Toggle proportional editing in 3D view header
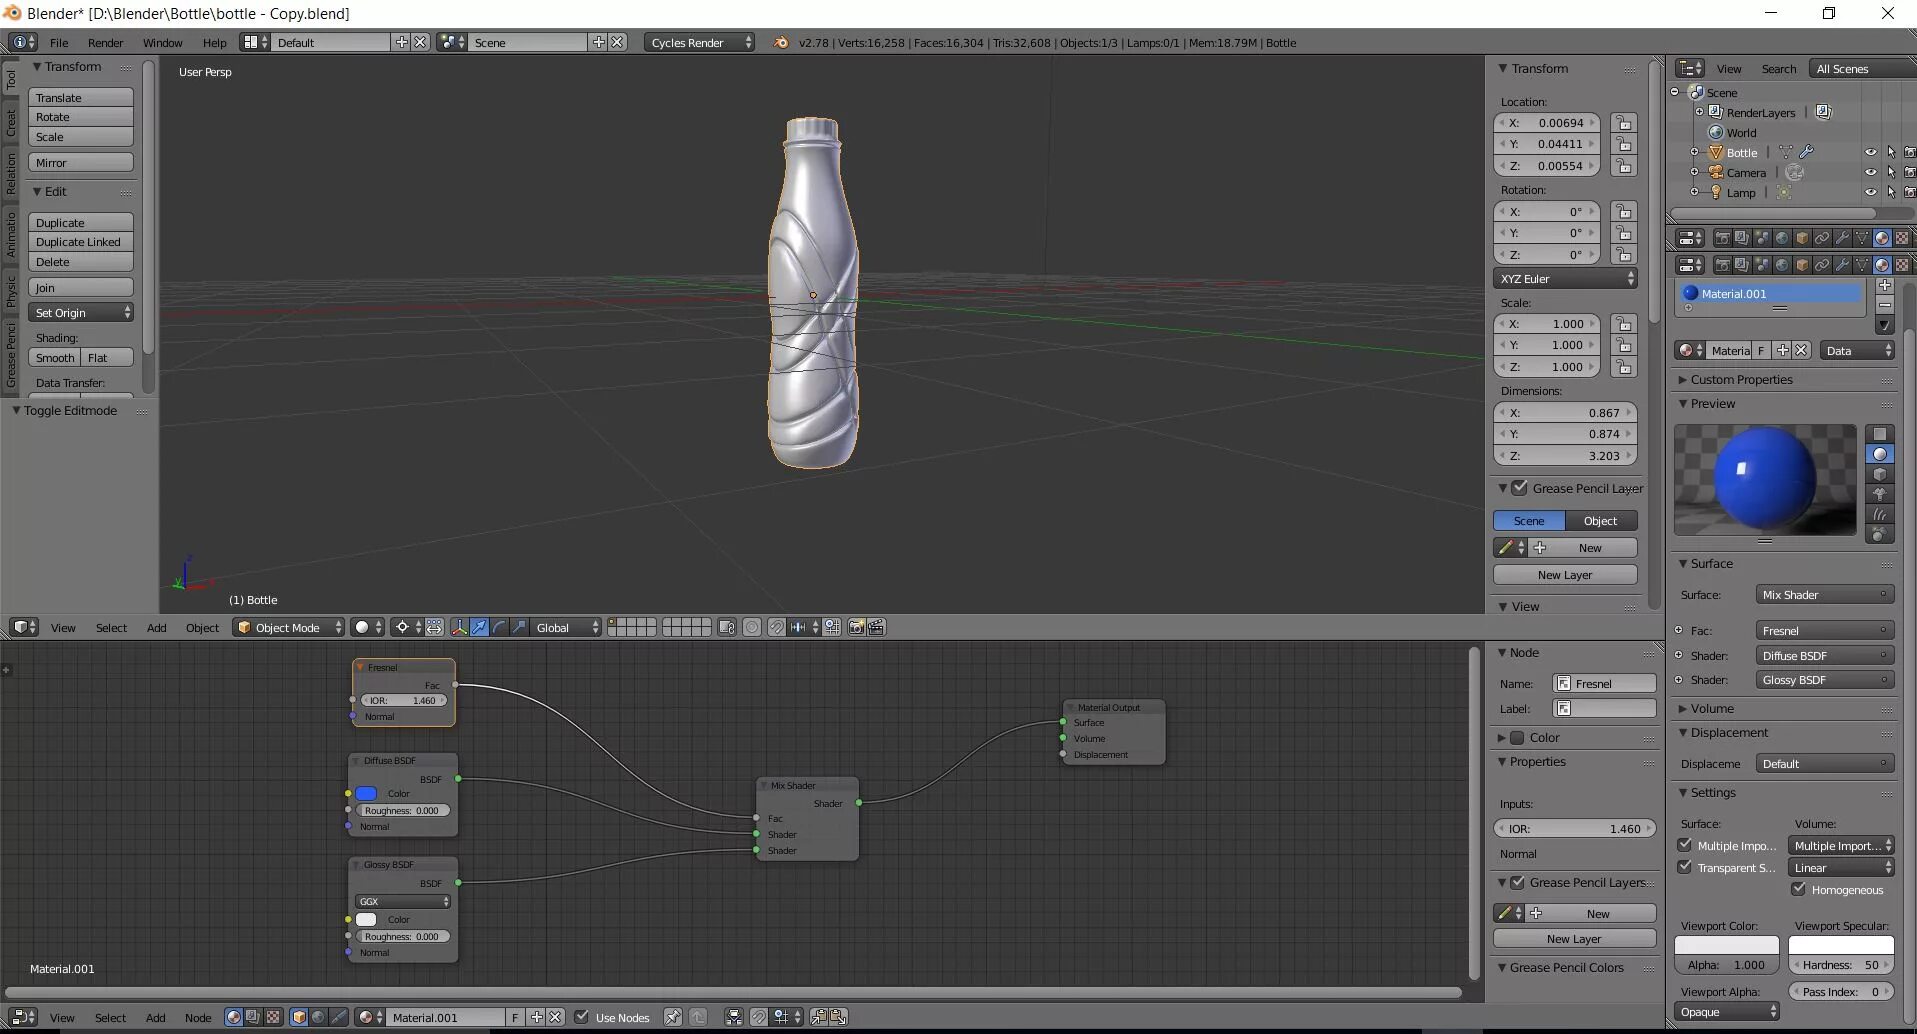 pos(752,627)
